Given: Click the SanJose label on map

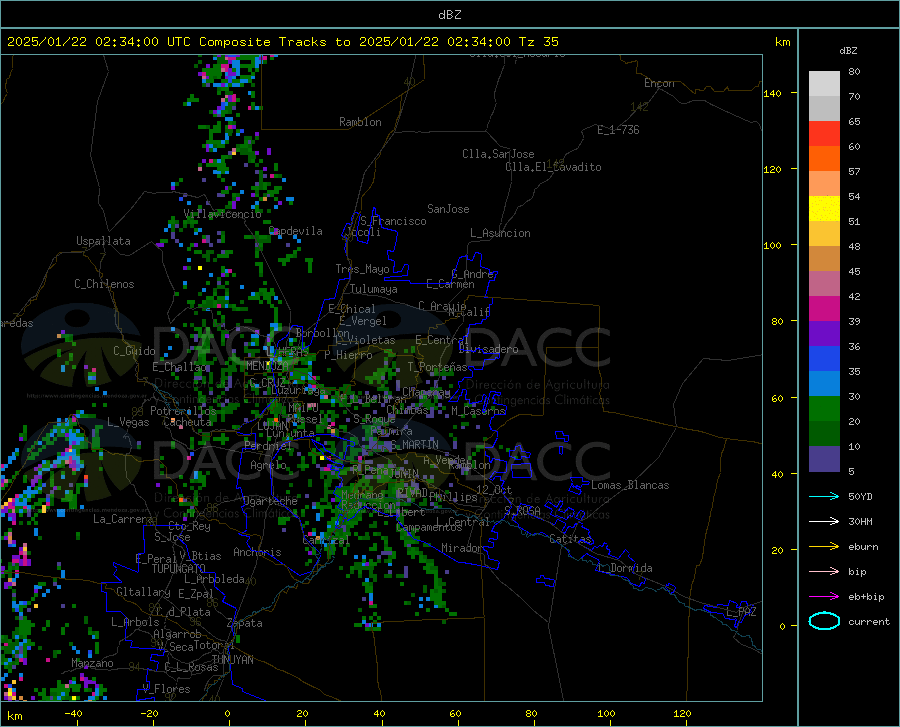Looking at the screenshot, I should point(448,209).
